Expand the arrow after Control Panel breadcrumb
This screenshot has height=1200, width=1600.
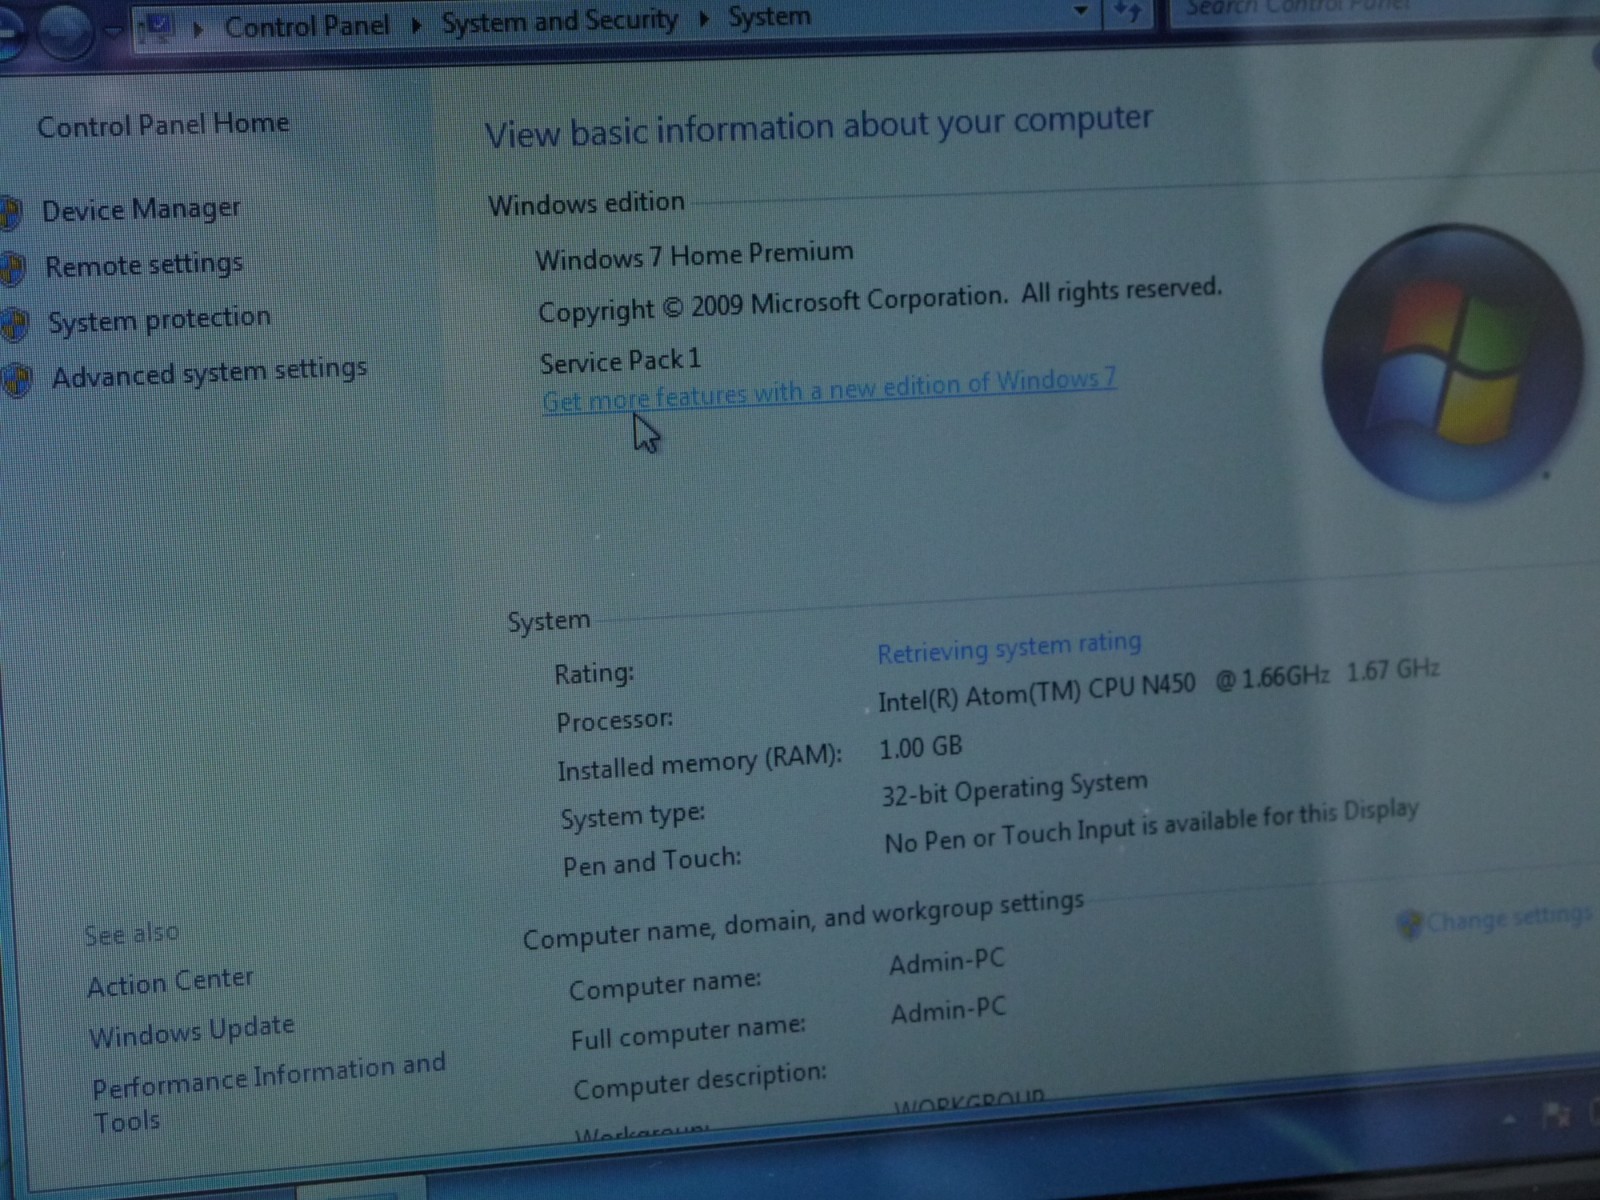point(417,24)
